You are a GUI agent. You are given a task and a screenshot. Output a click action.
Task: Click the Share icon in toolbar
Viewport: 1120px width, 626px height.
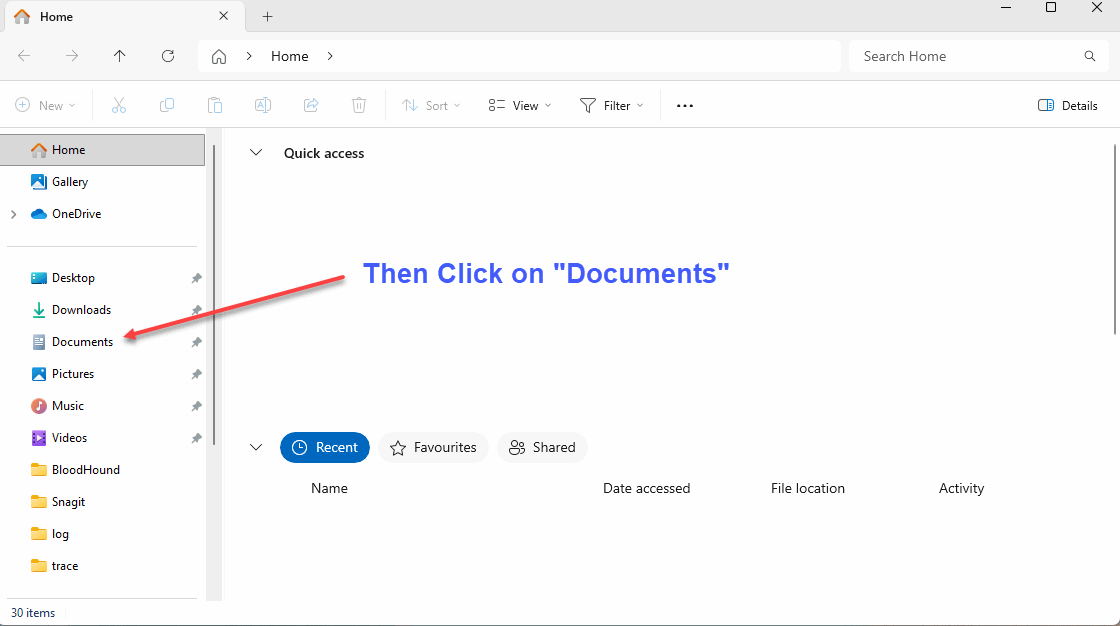coord(311,105)
